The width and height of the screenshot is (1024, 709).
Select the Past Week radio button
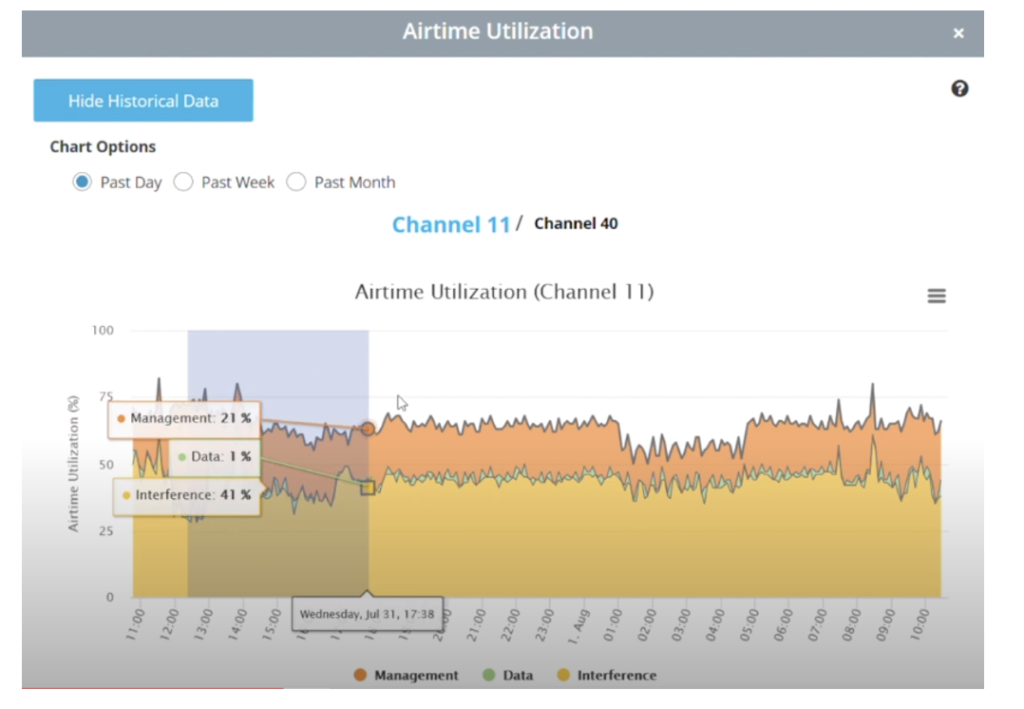(x=183, y=182)
